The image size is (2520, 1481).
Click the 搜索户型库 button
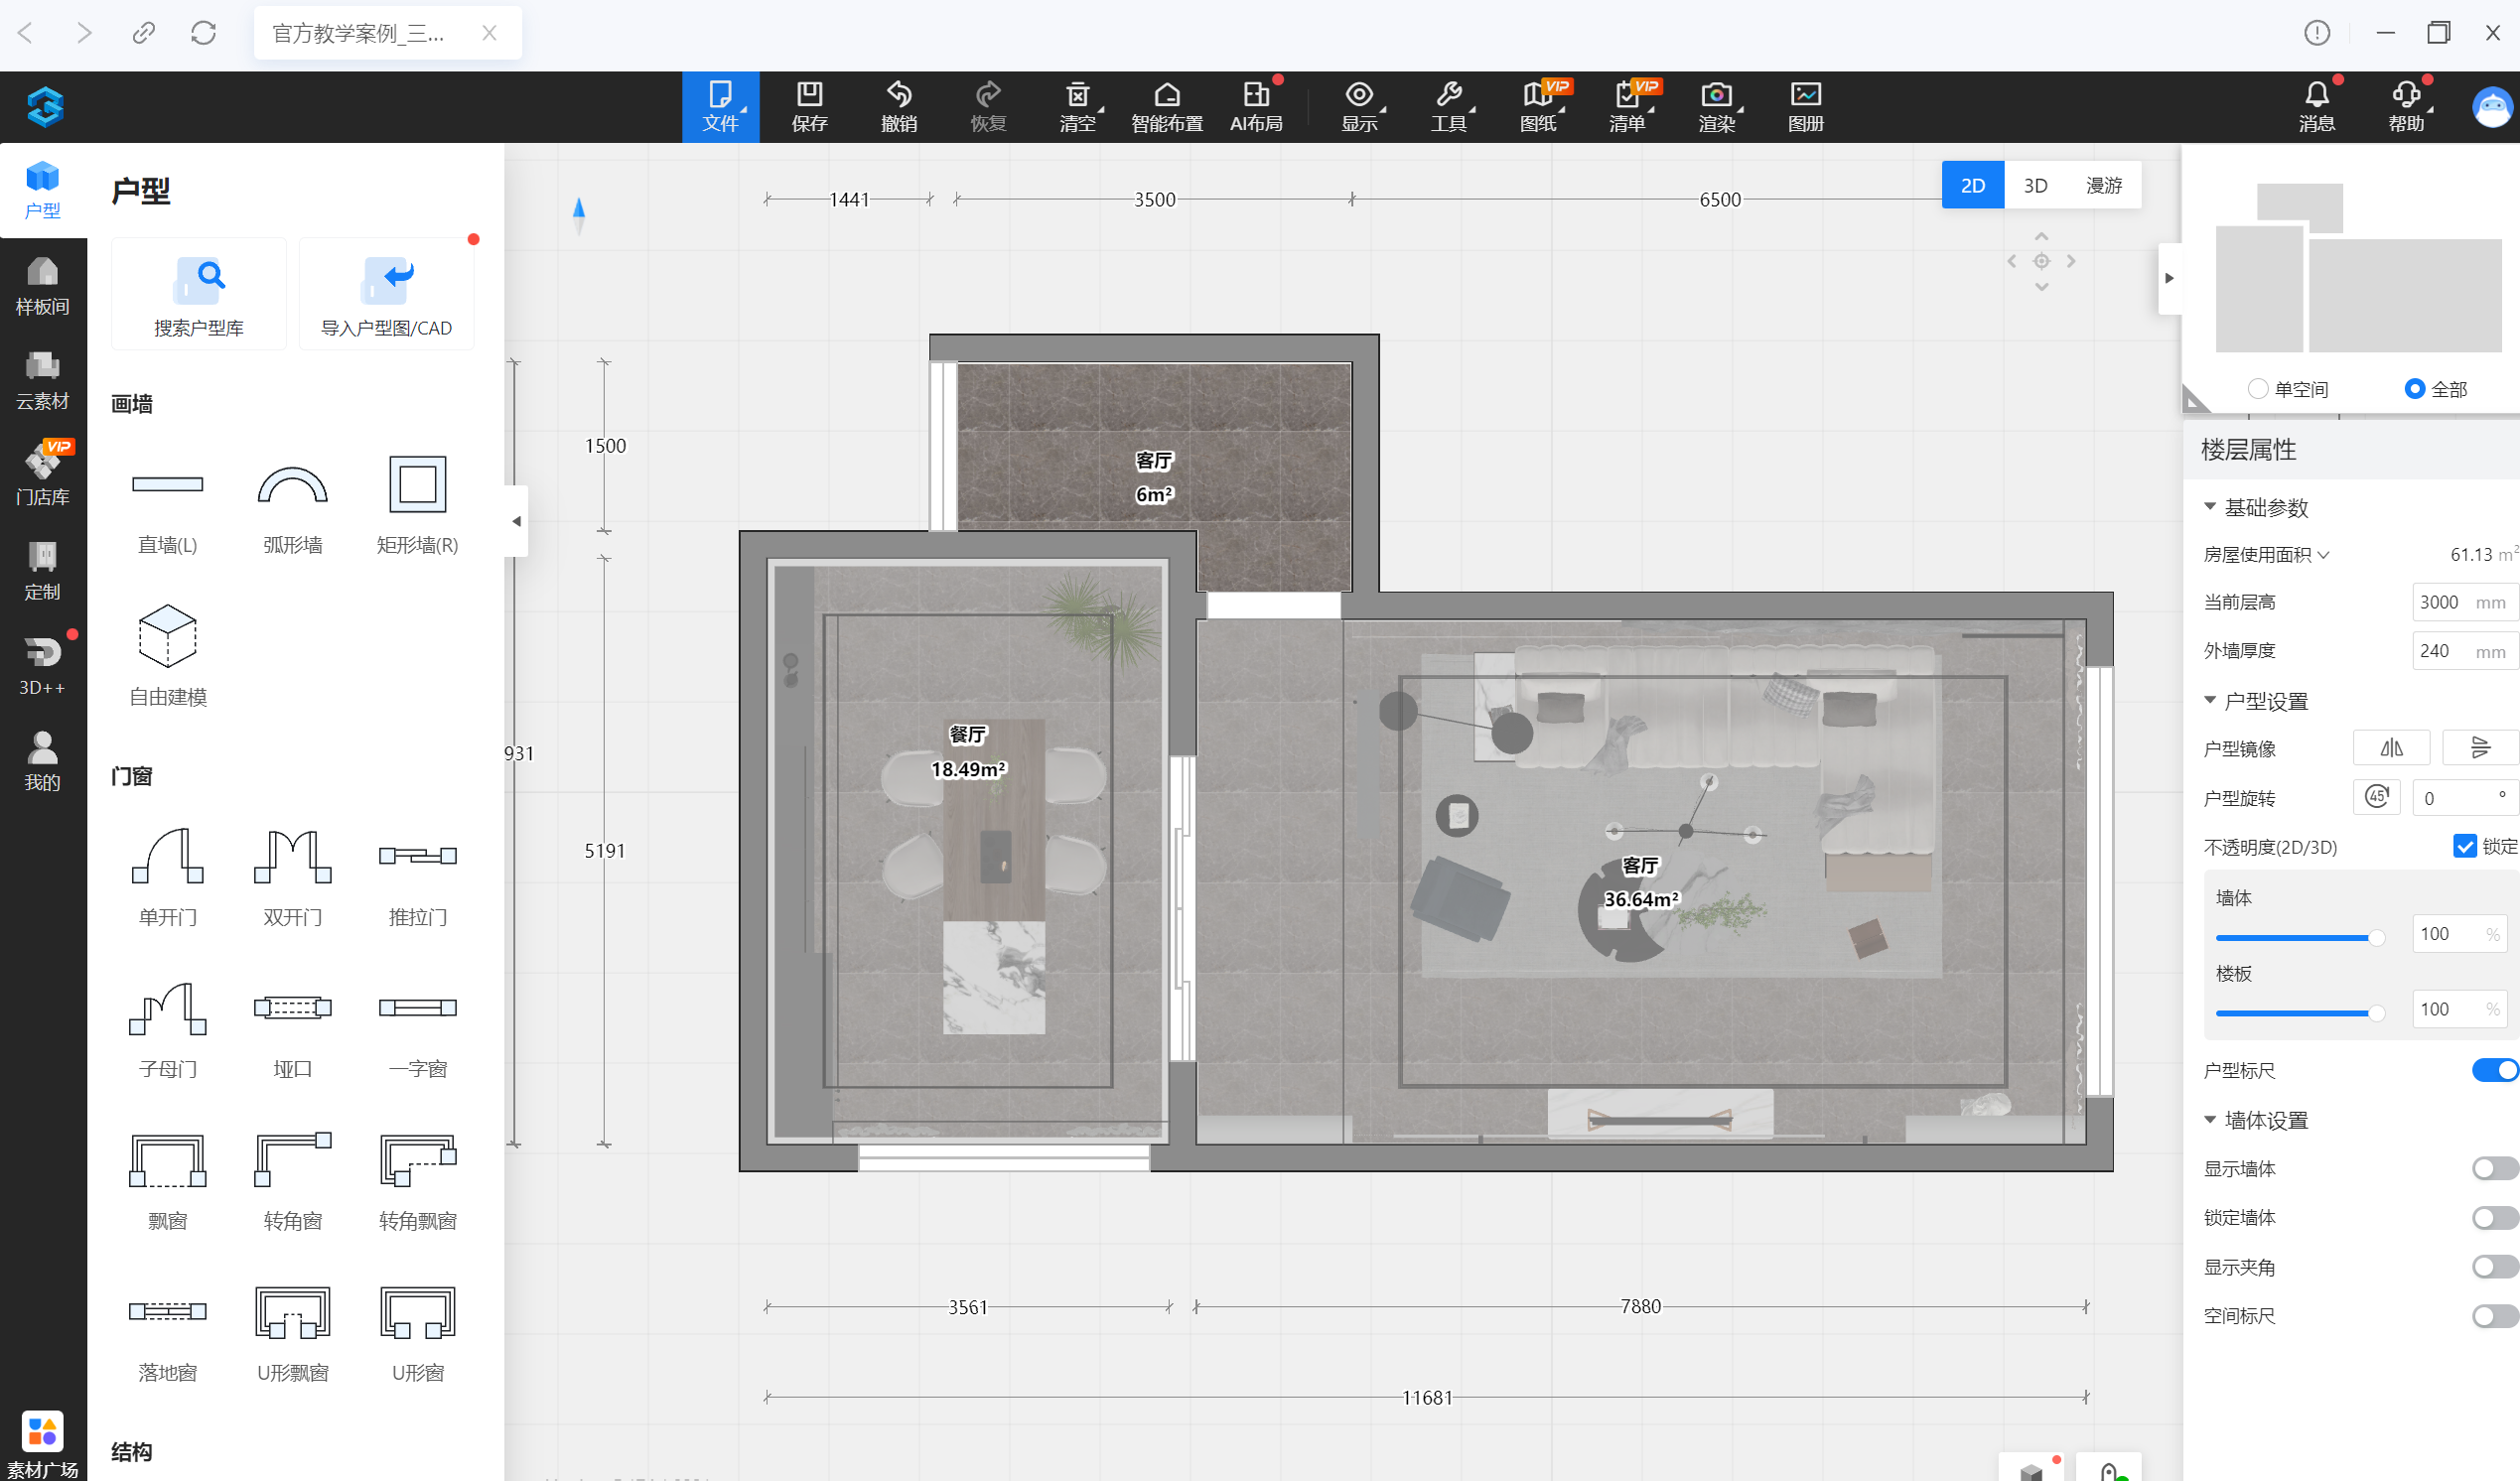(198, 294)
